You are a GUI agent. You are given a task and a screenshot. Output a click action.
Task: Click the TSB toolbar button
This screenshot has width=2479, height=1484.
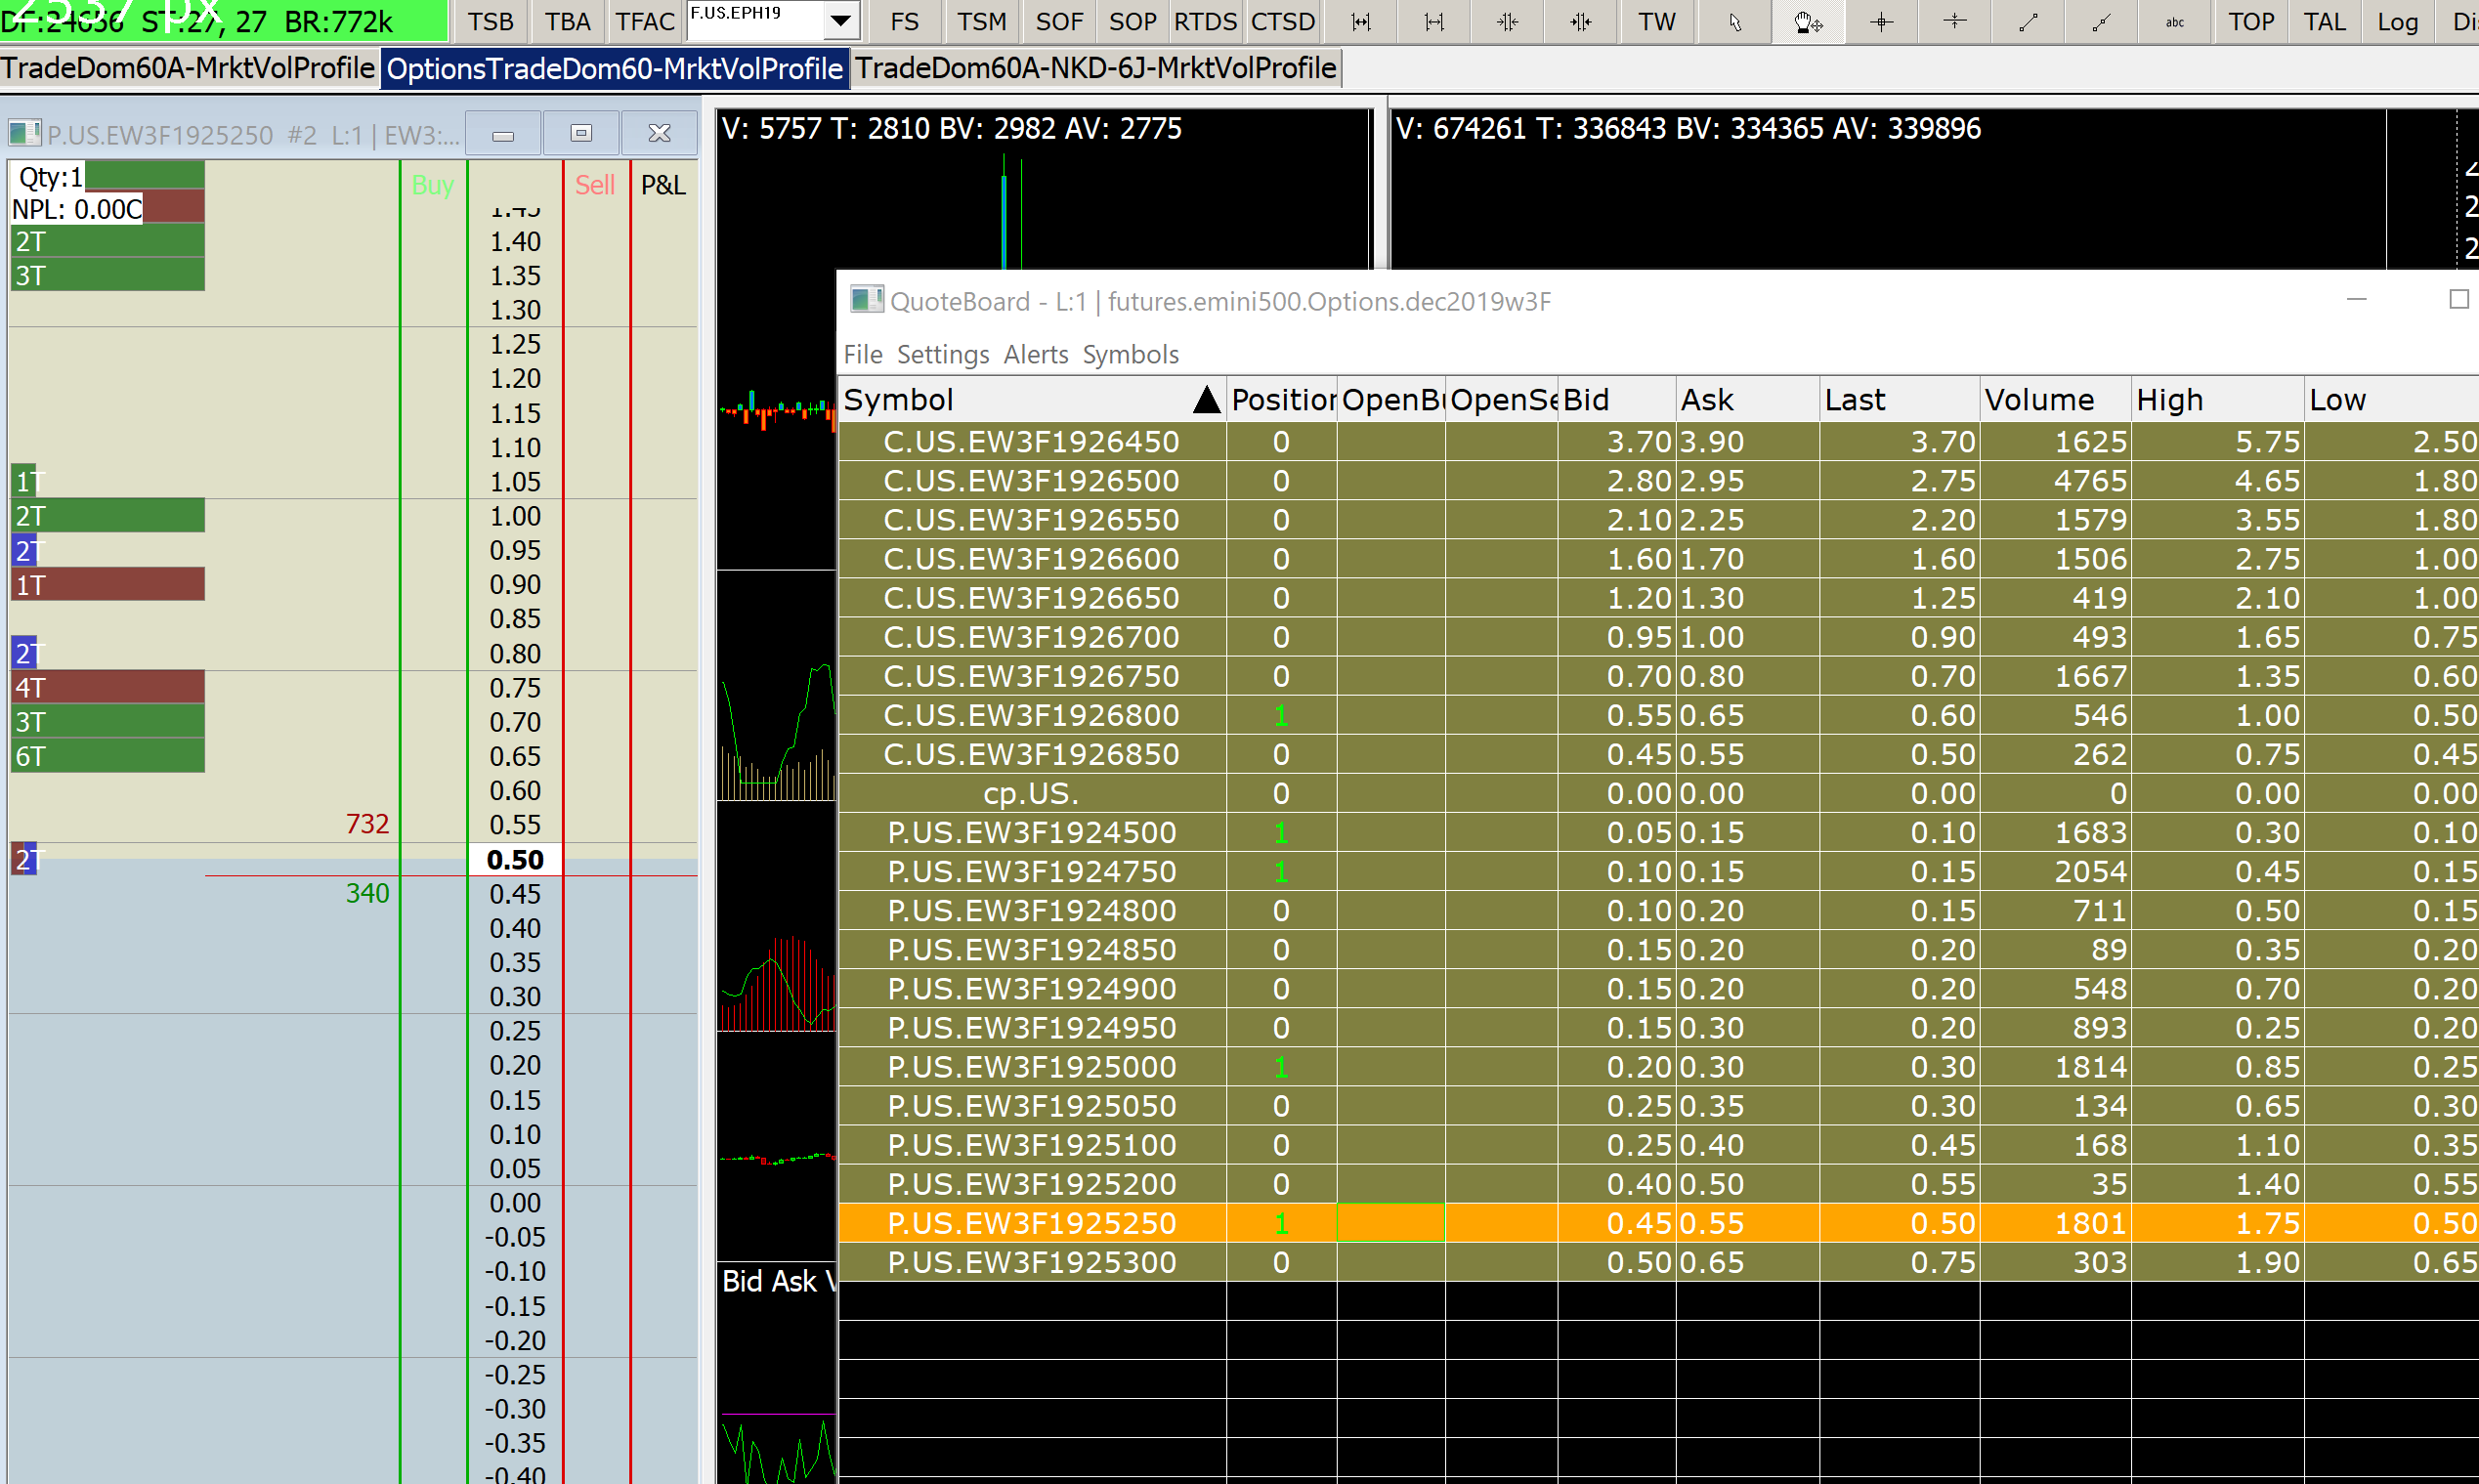490,22
